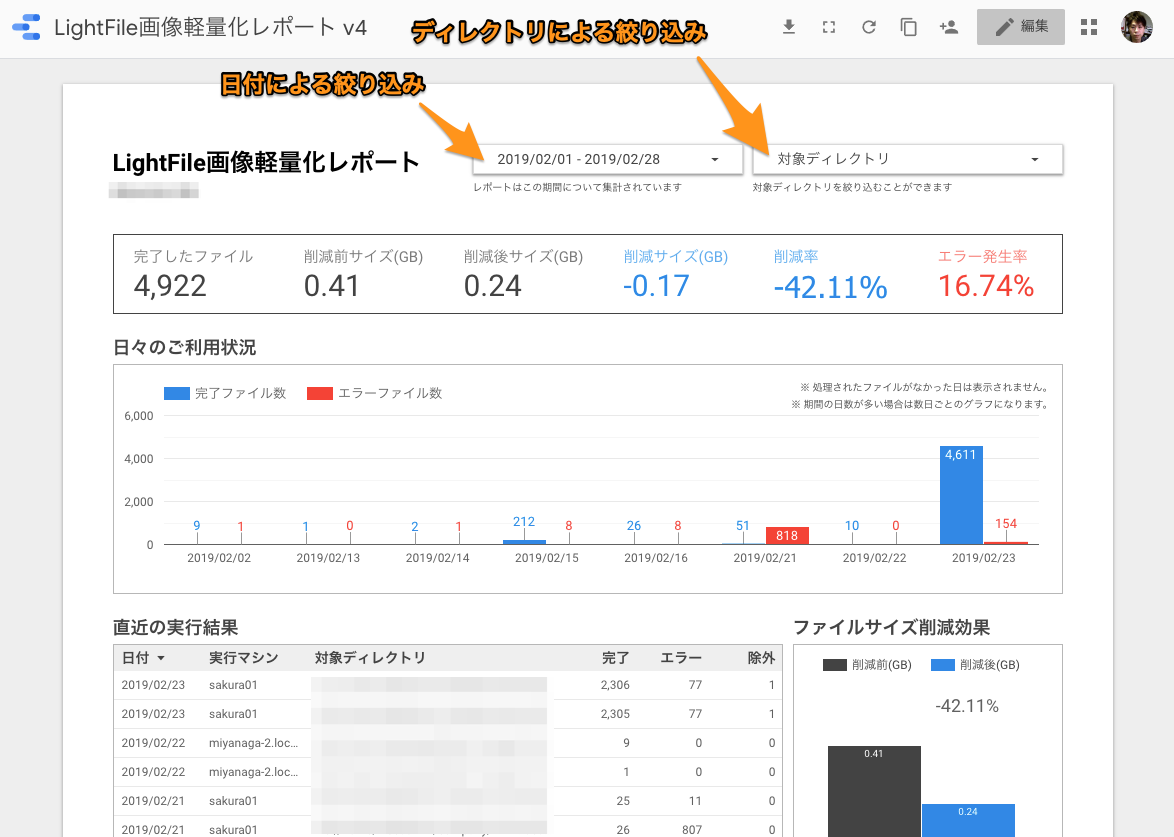The image size is (1174, 837).
Task: Sort table by 対象ディレクトリ column header
Action: pos(370,658)
